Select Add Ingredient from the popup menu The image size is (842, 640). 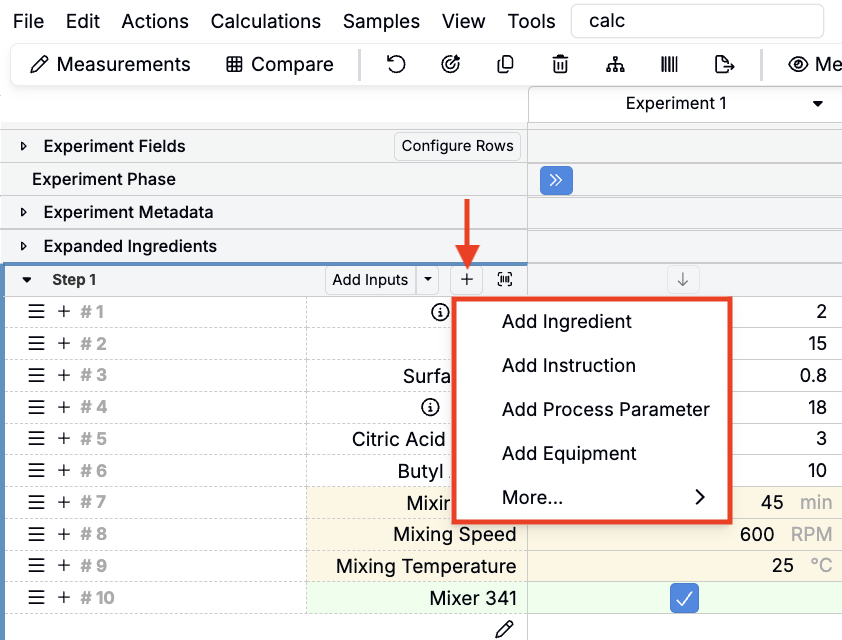click(x=566, y=321)
